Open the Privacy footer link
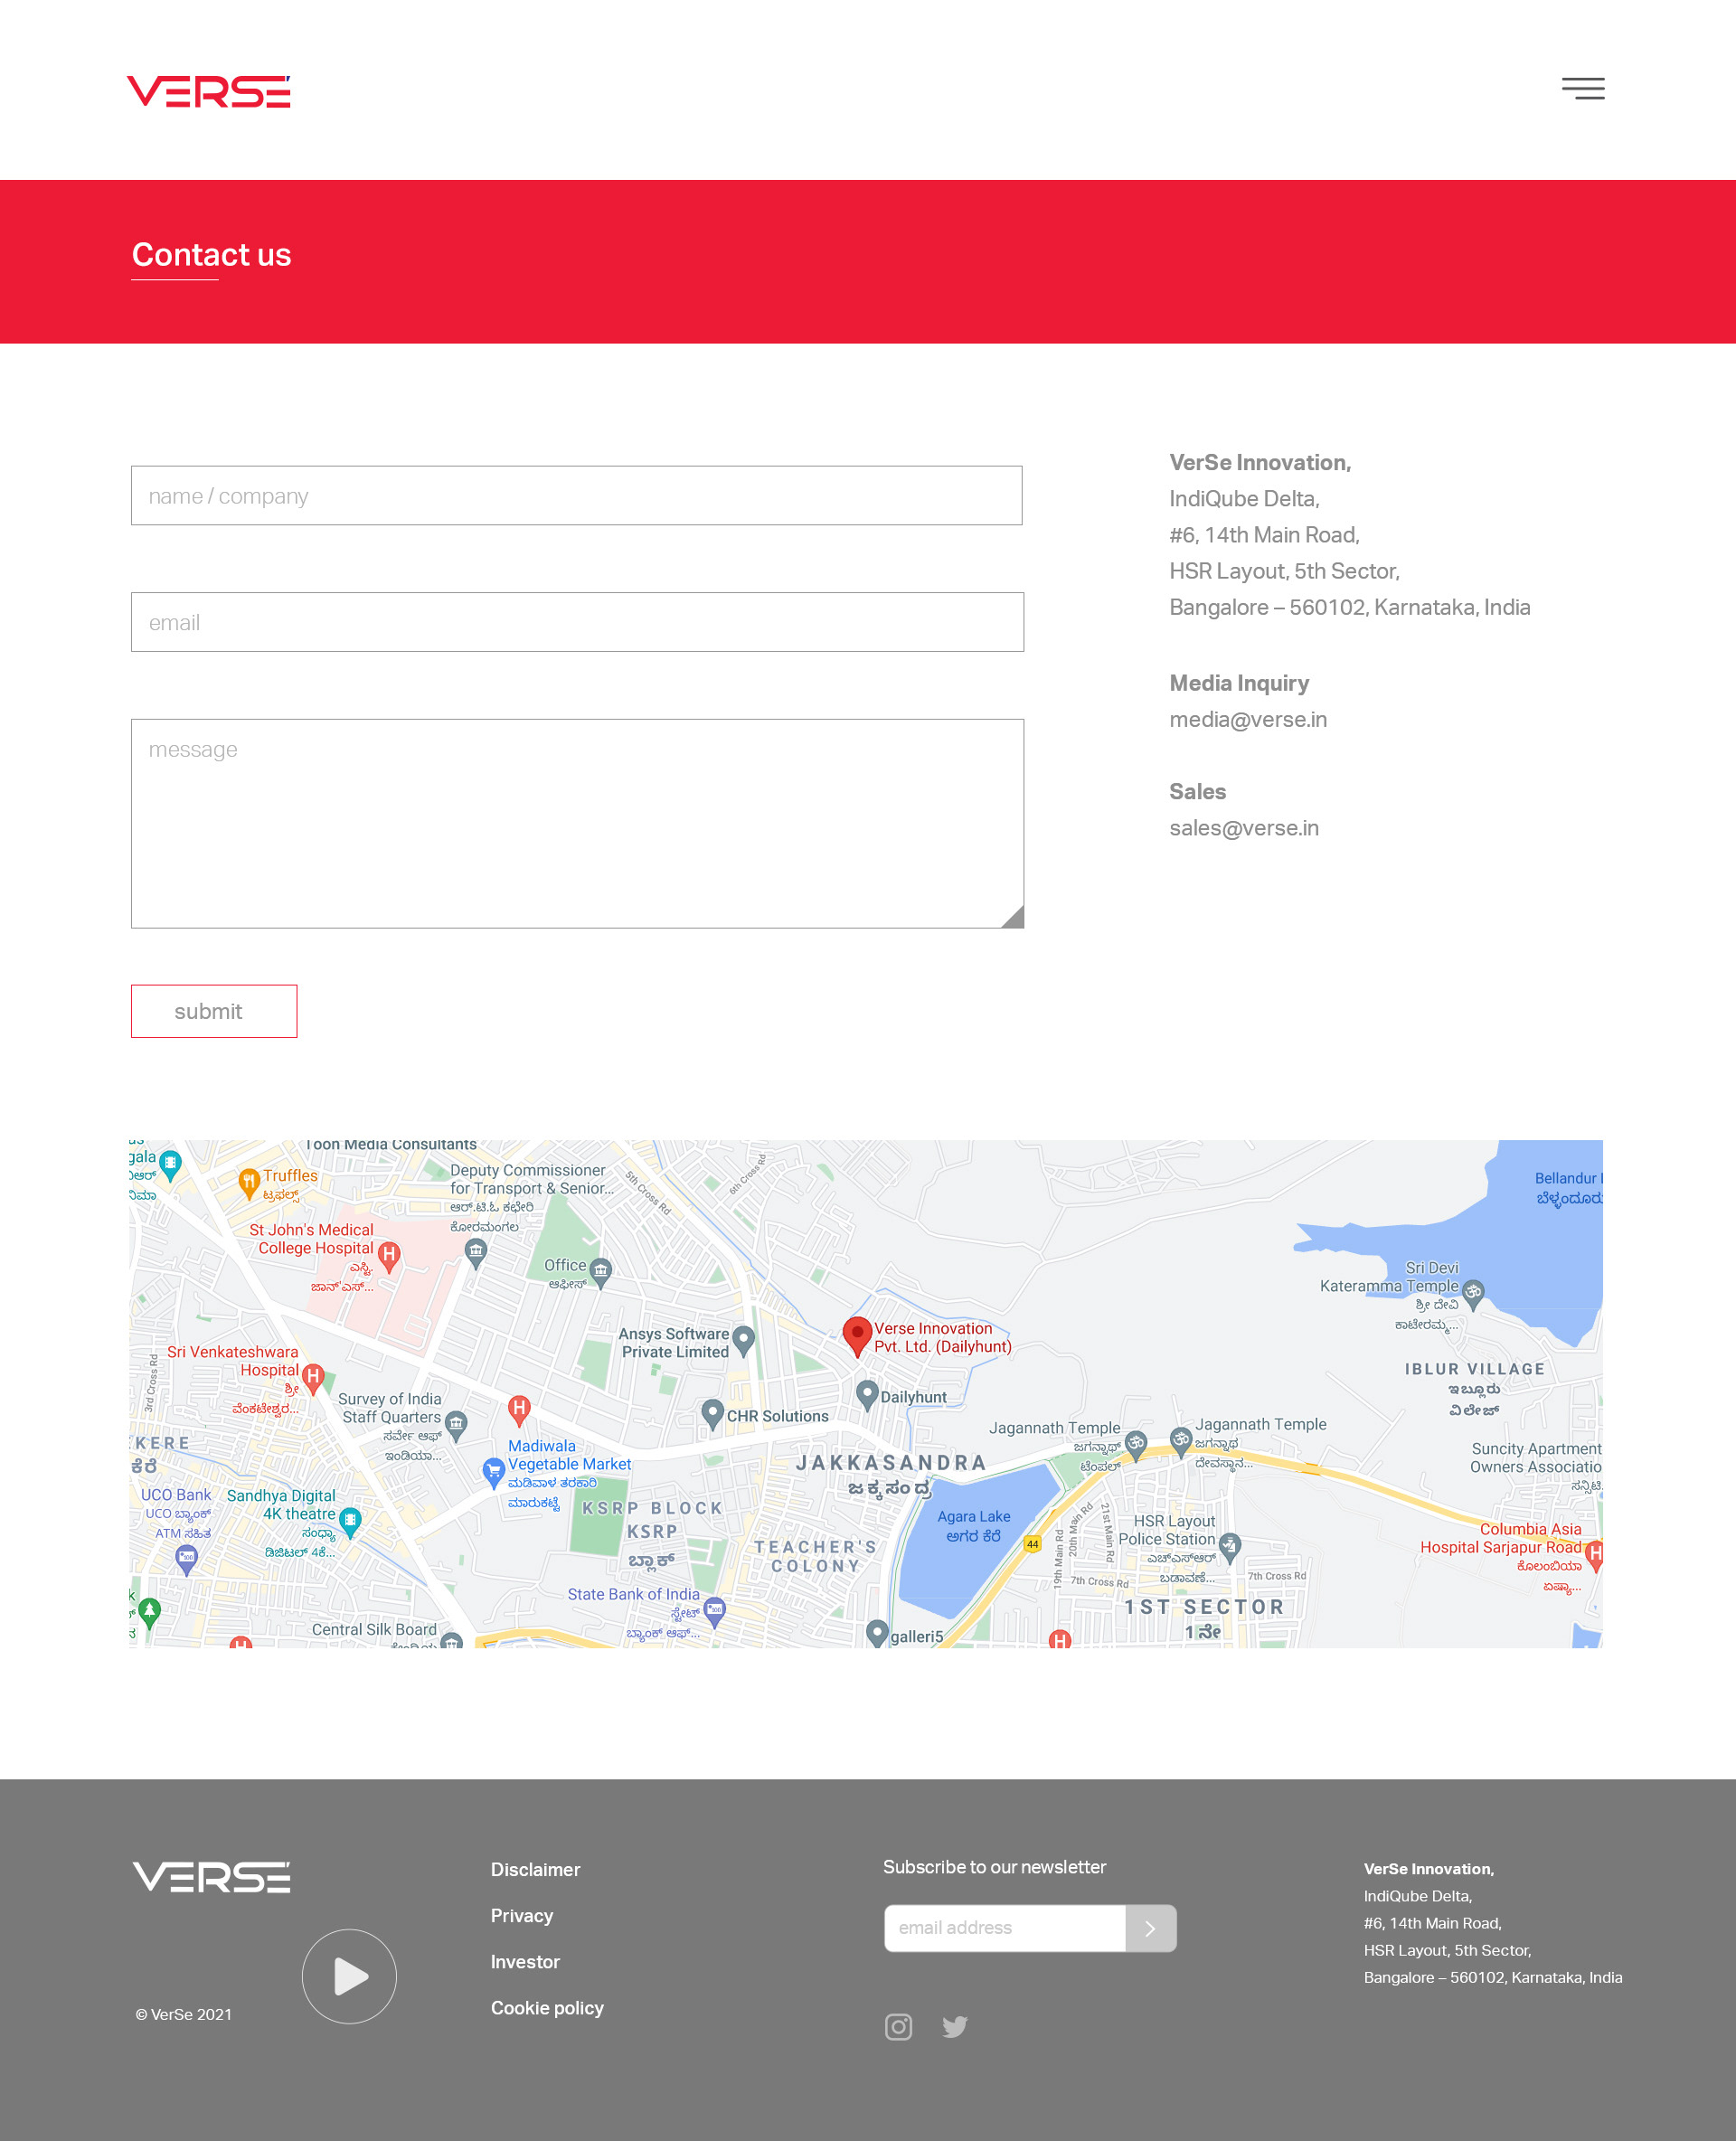Viewport: 1736px width, 2141px height. point(521,1916)
